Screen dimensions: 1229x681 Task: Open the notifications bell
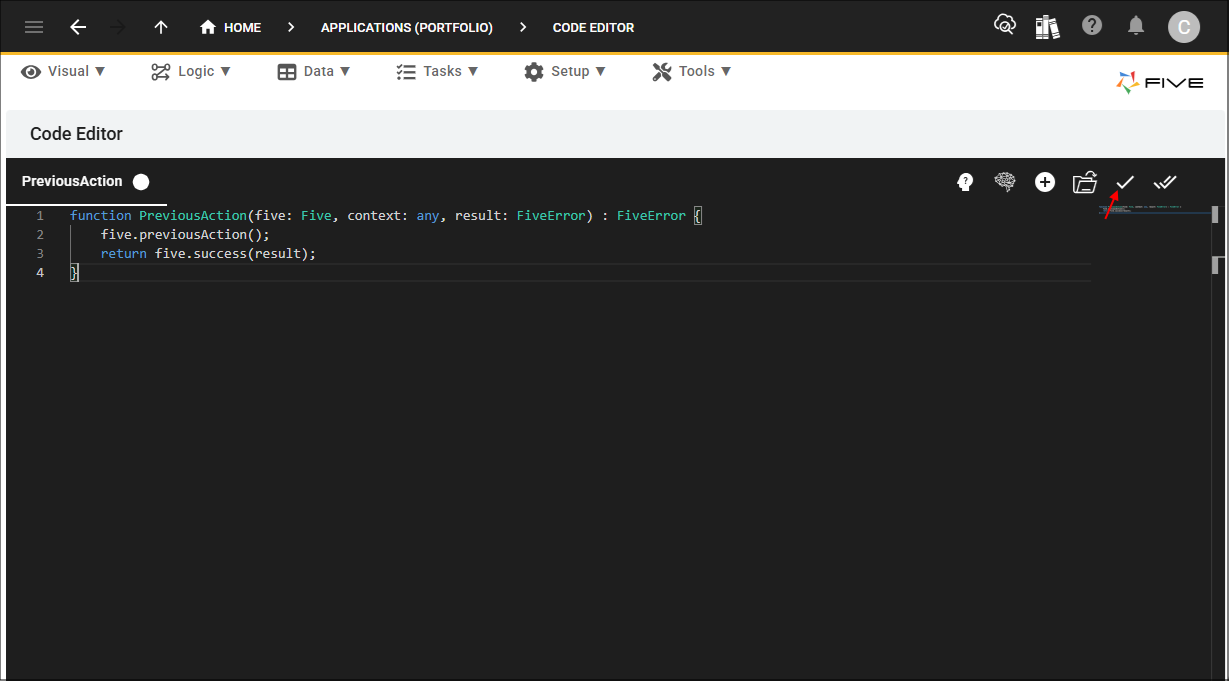(x=1136, y=26)
